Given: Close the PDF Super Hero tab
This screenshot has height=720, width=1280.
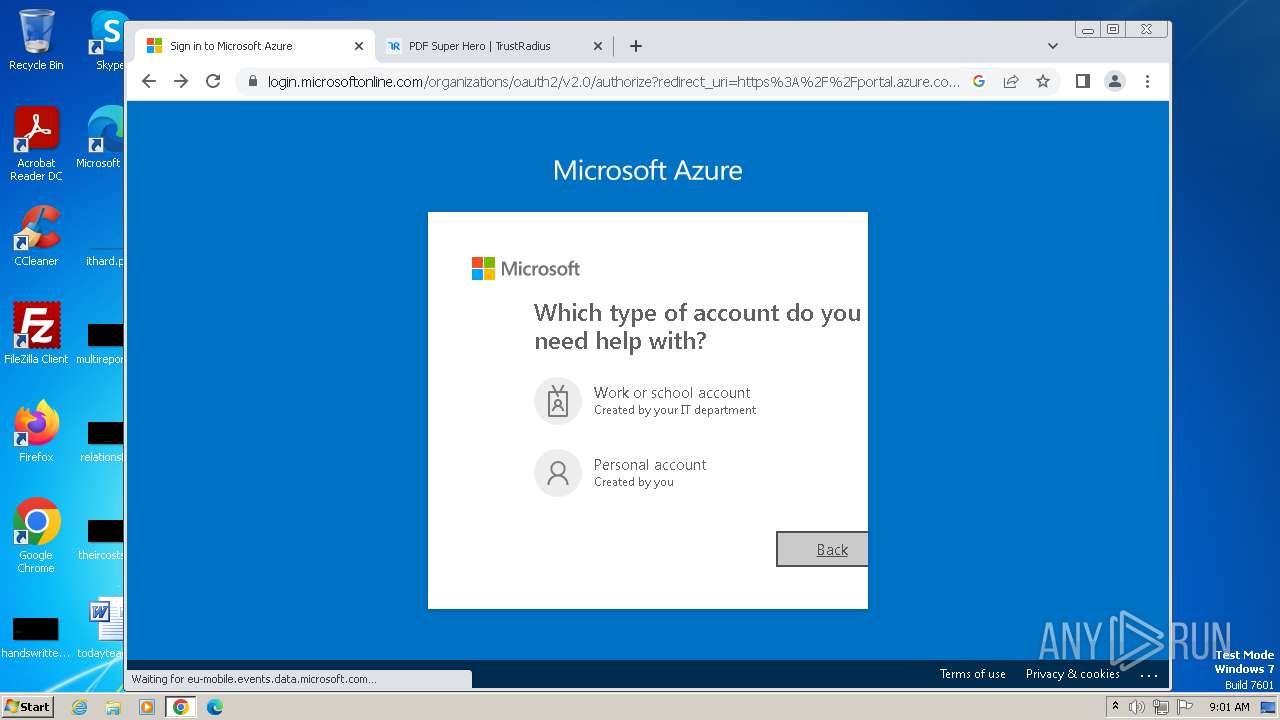Looking at the screenshot, I should pyautogui.click(x=598, y=46).
